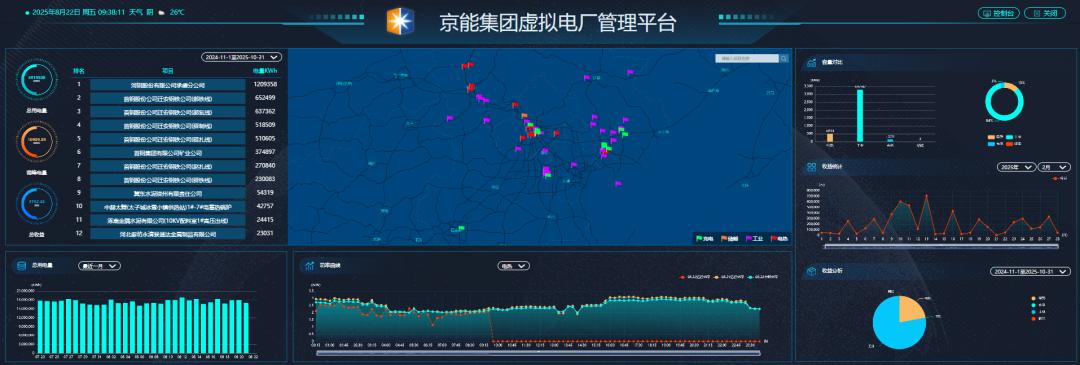Click the 关闭 button in header
The height and width of the screenshot is (365, 1080).
coord(1044,13)
